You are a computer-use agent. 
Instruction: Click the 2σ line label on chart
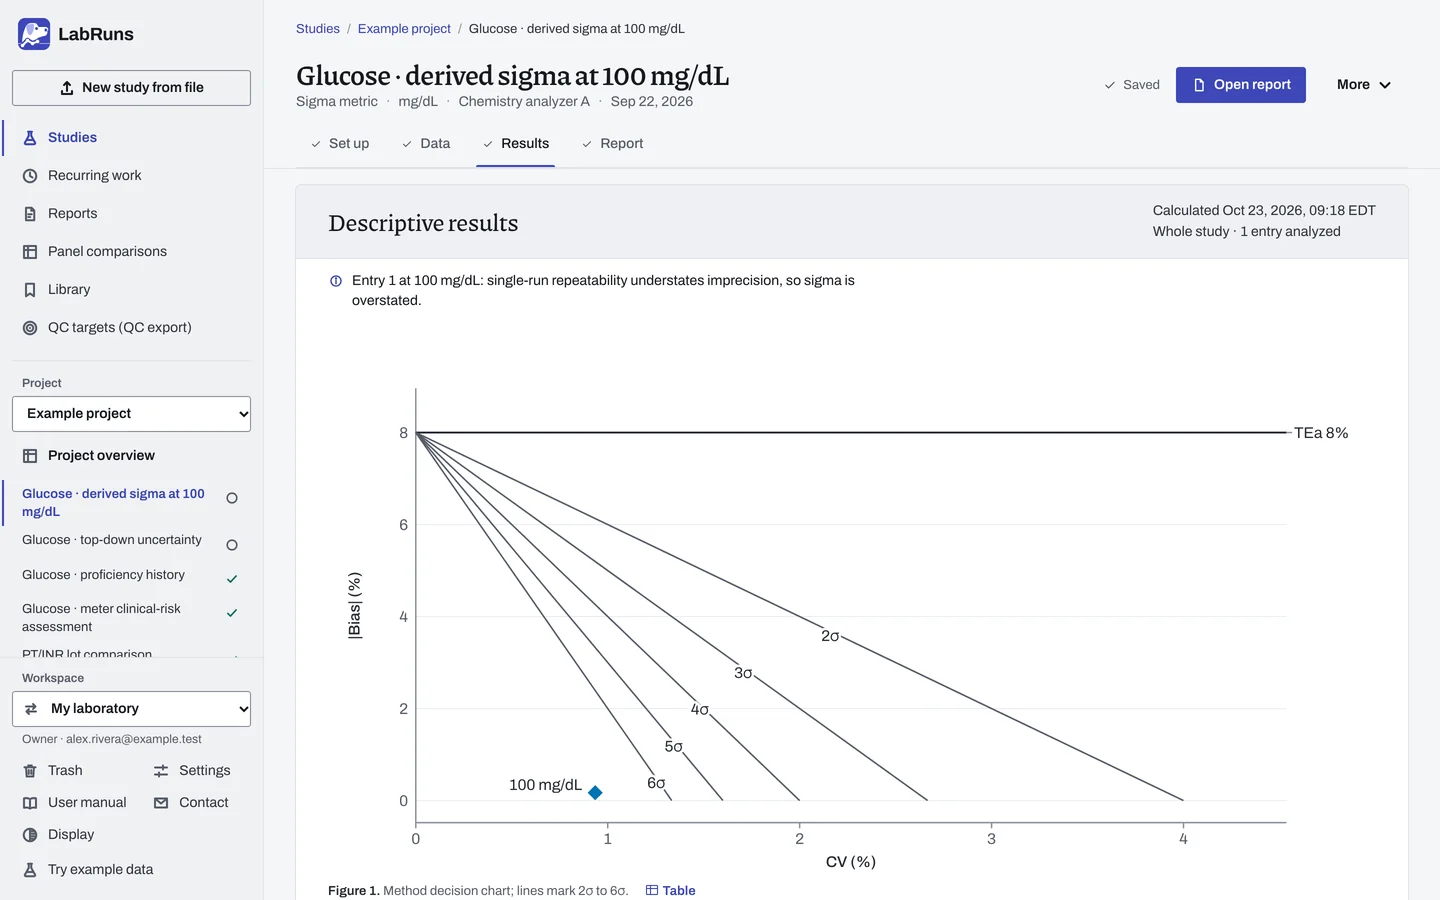(830, 636)
